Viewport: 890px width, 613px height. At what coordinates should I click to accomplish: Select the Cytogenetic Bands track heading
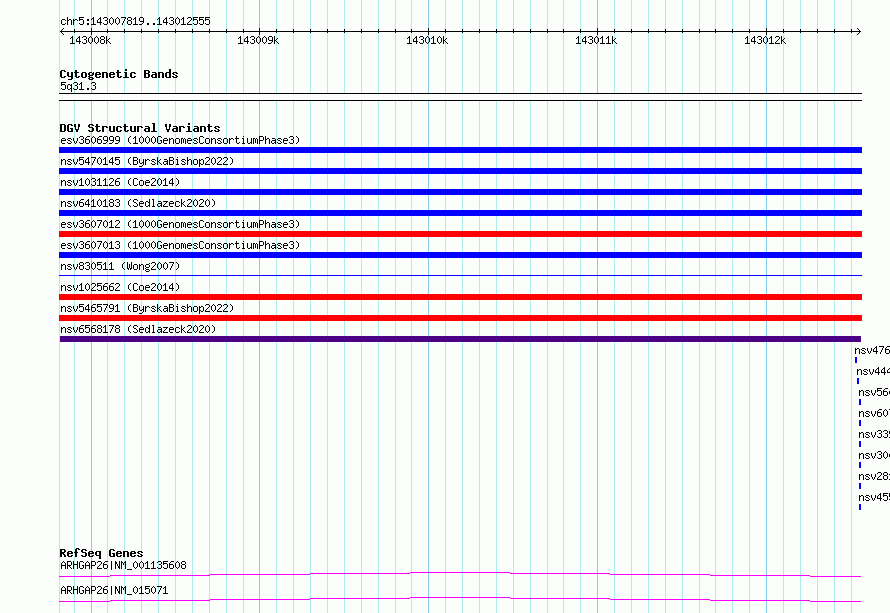pos(119,74)
